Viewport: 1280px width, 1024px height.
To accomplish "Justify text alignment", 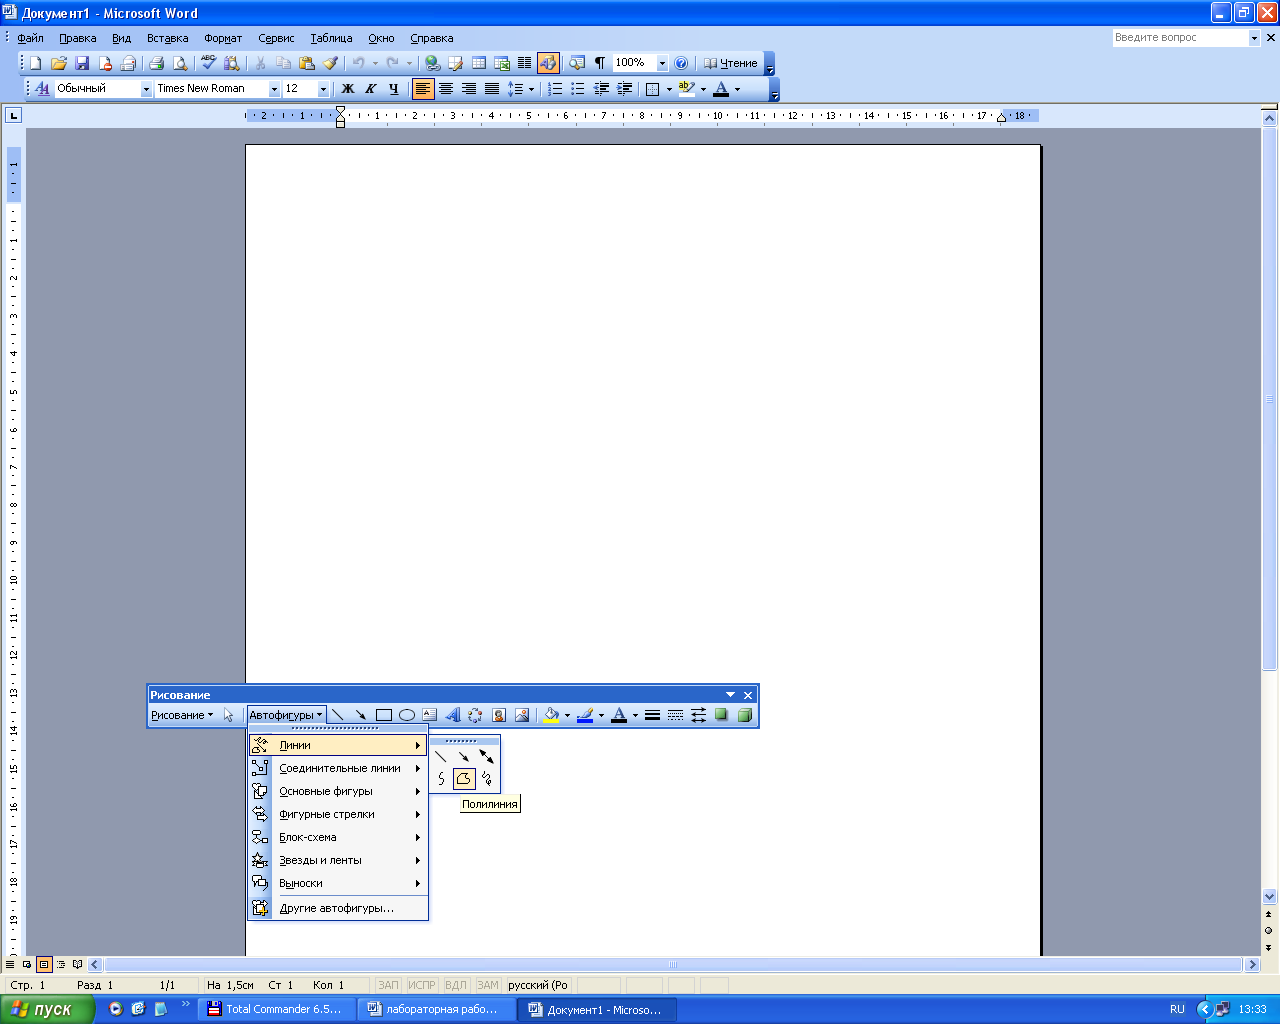I will click(x=492, y=89).
